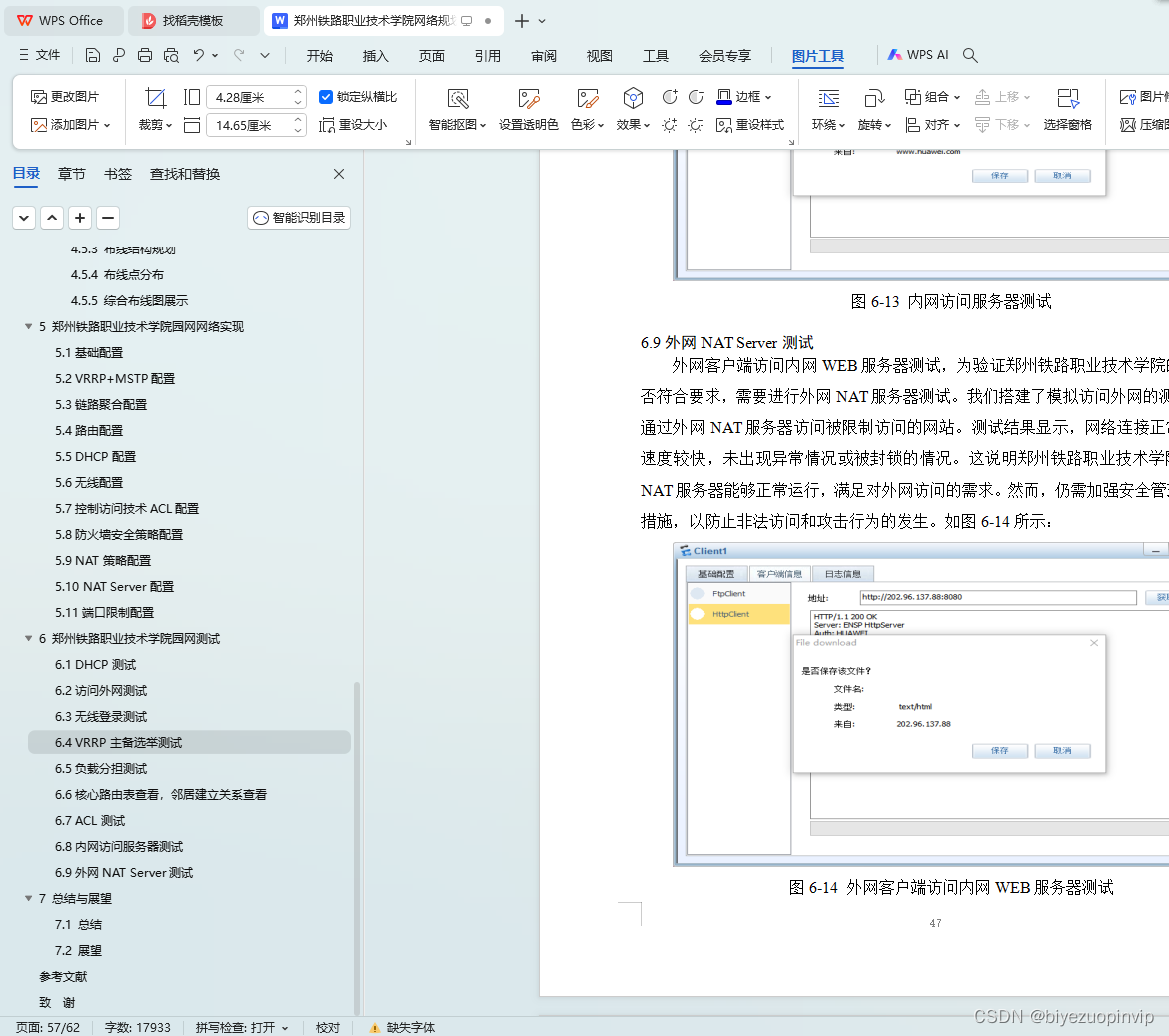This screenshot has width=1169, height=1036.
Task: Open the Insert (插入) ribbon tab
Action: coord(376,56)
